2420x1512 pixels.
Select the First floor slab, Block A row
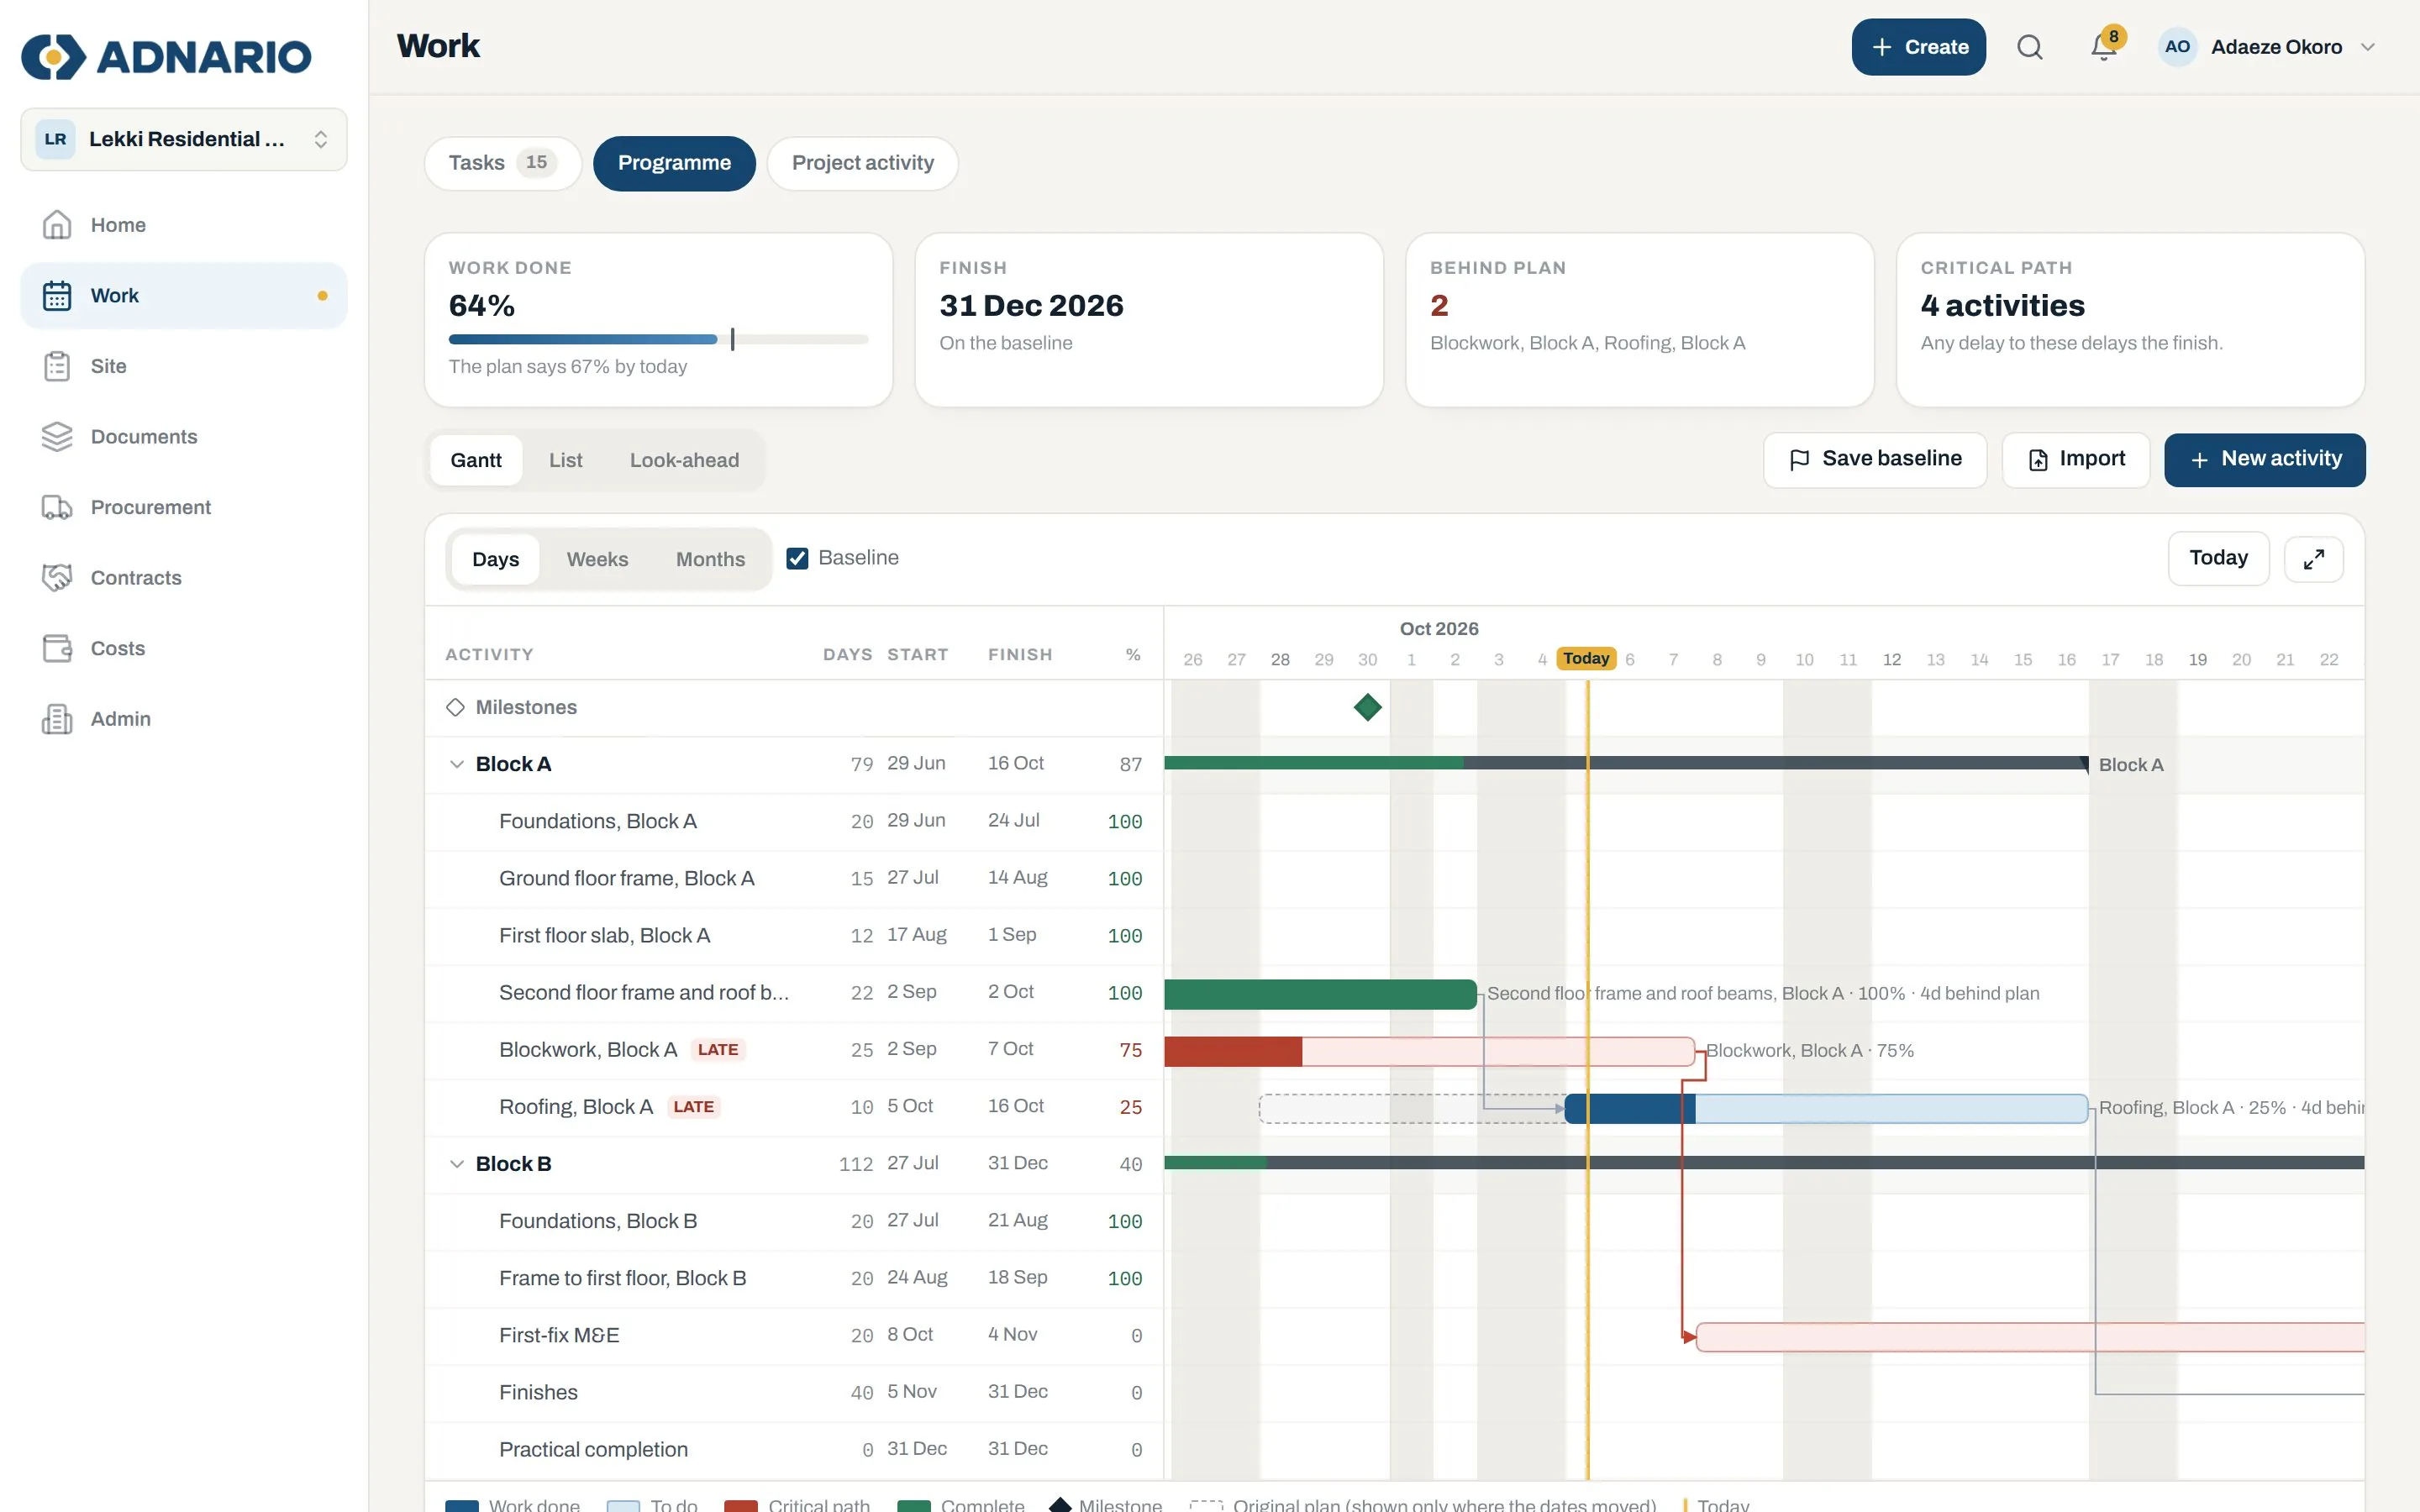click(x=794, y=936)
